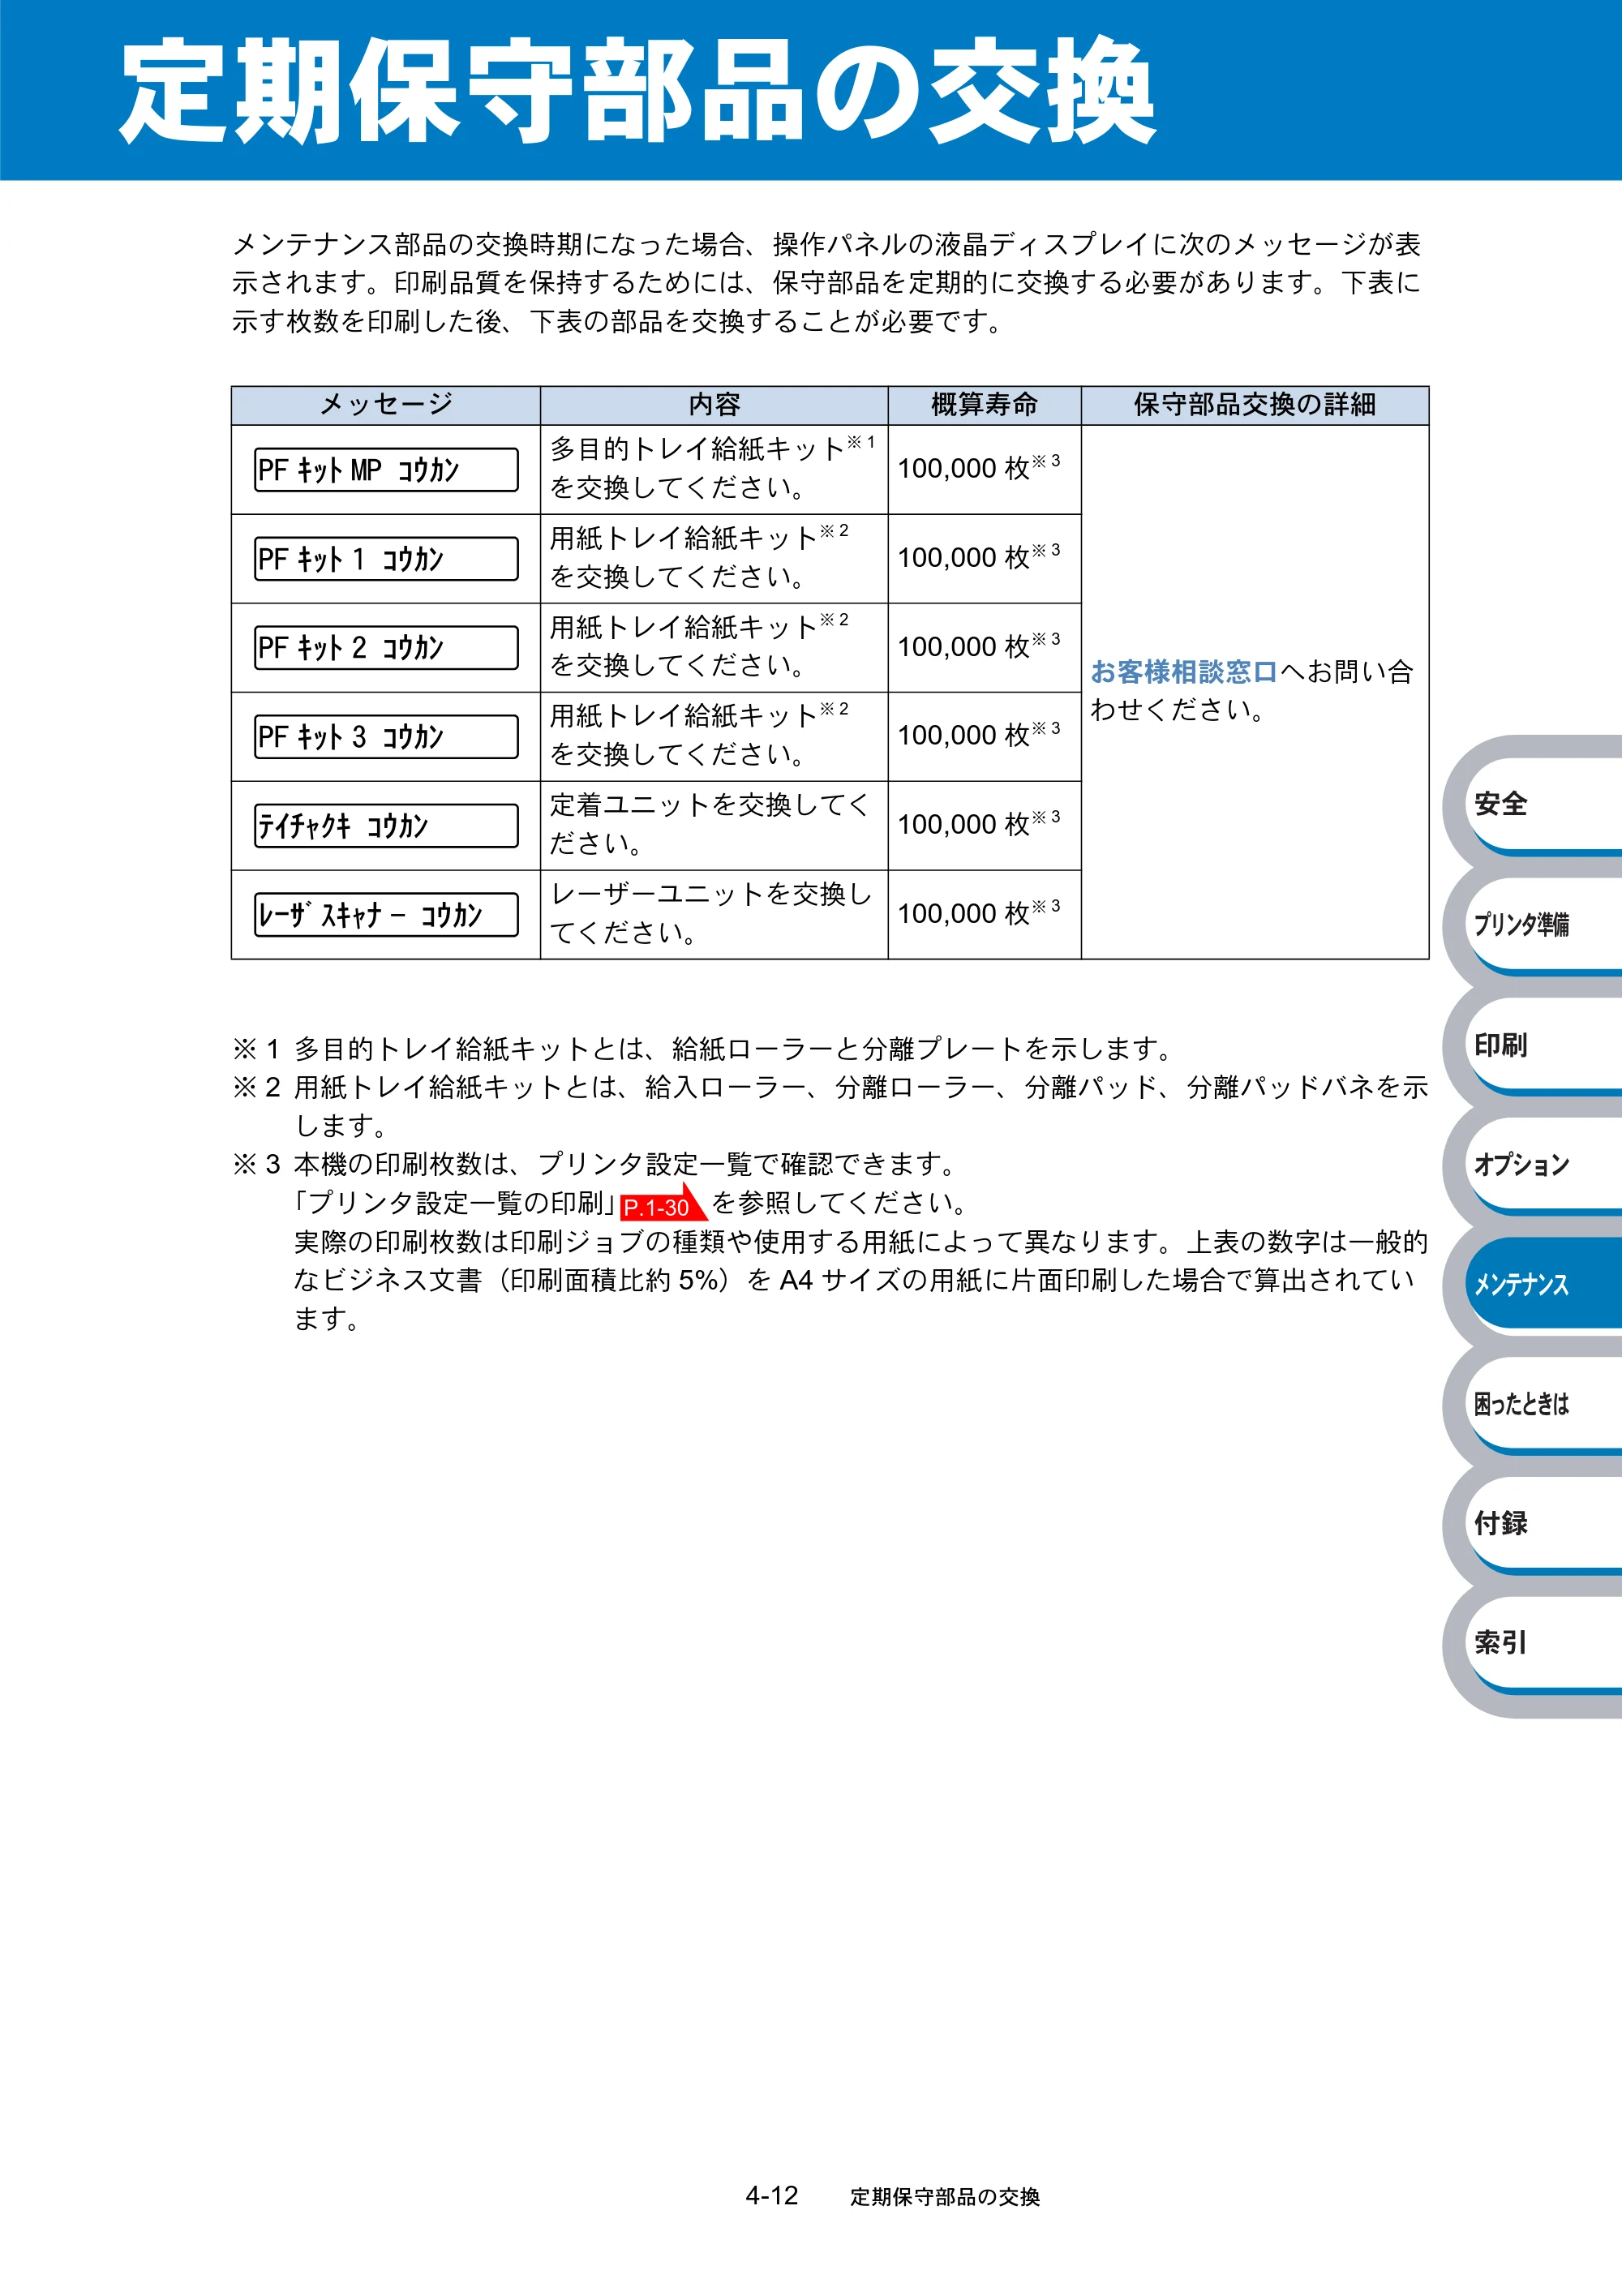1622x2296 pixels.
Task: Click the 内容 column header
Action: [714, 405]
